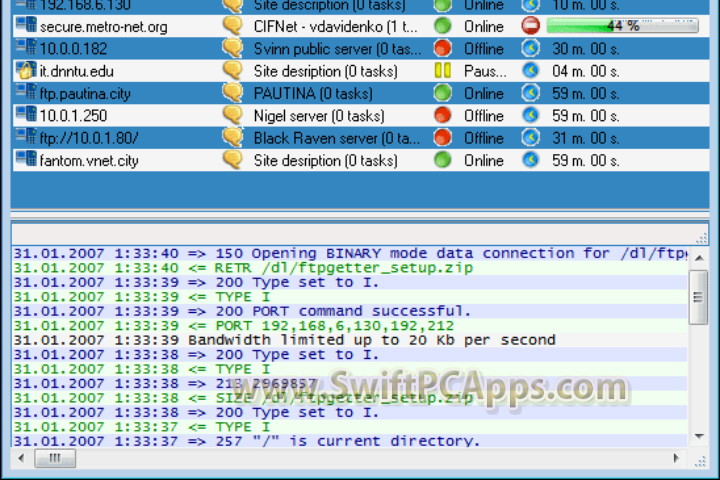Click the horizontal scroll left arrow
Viewport: 720px width, 480px height.
(x=21, y=458)
